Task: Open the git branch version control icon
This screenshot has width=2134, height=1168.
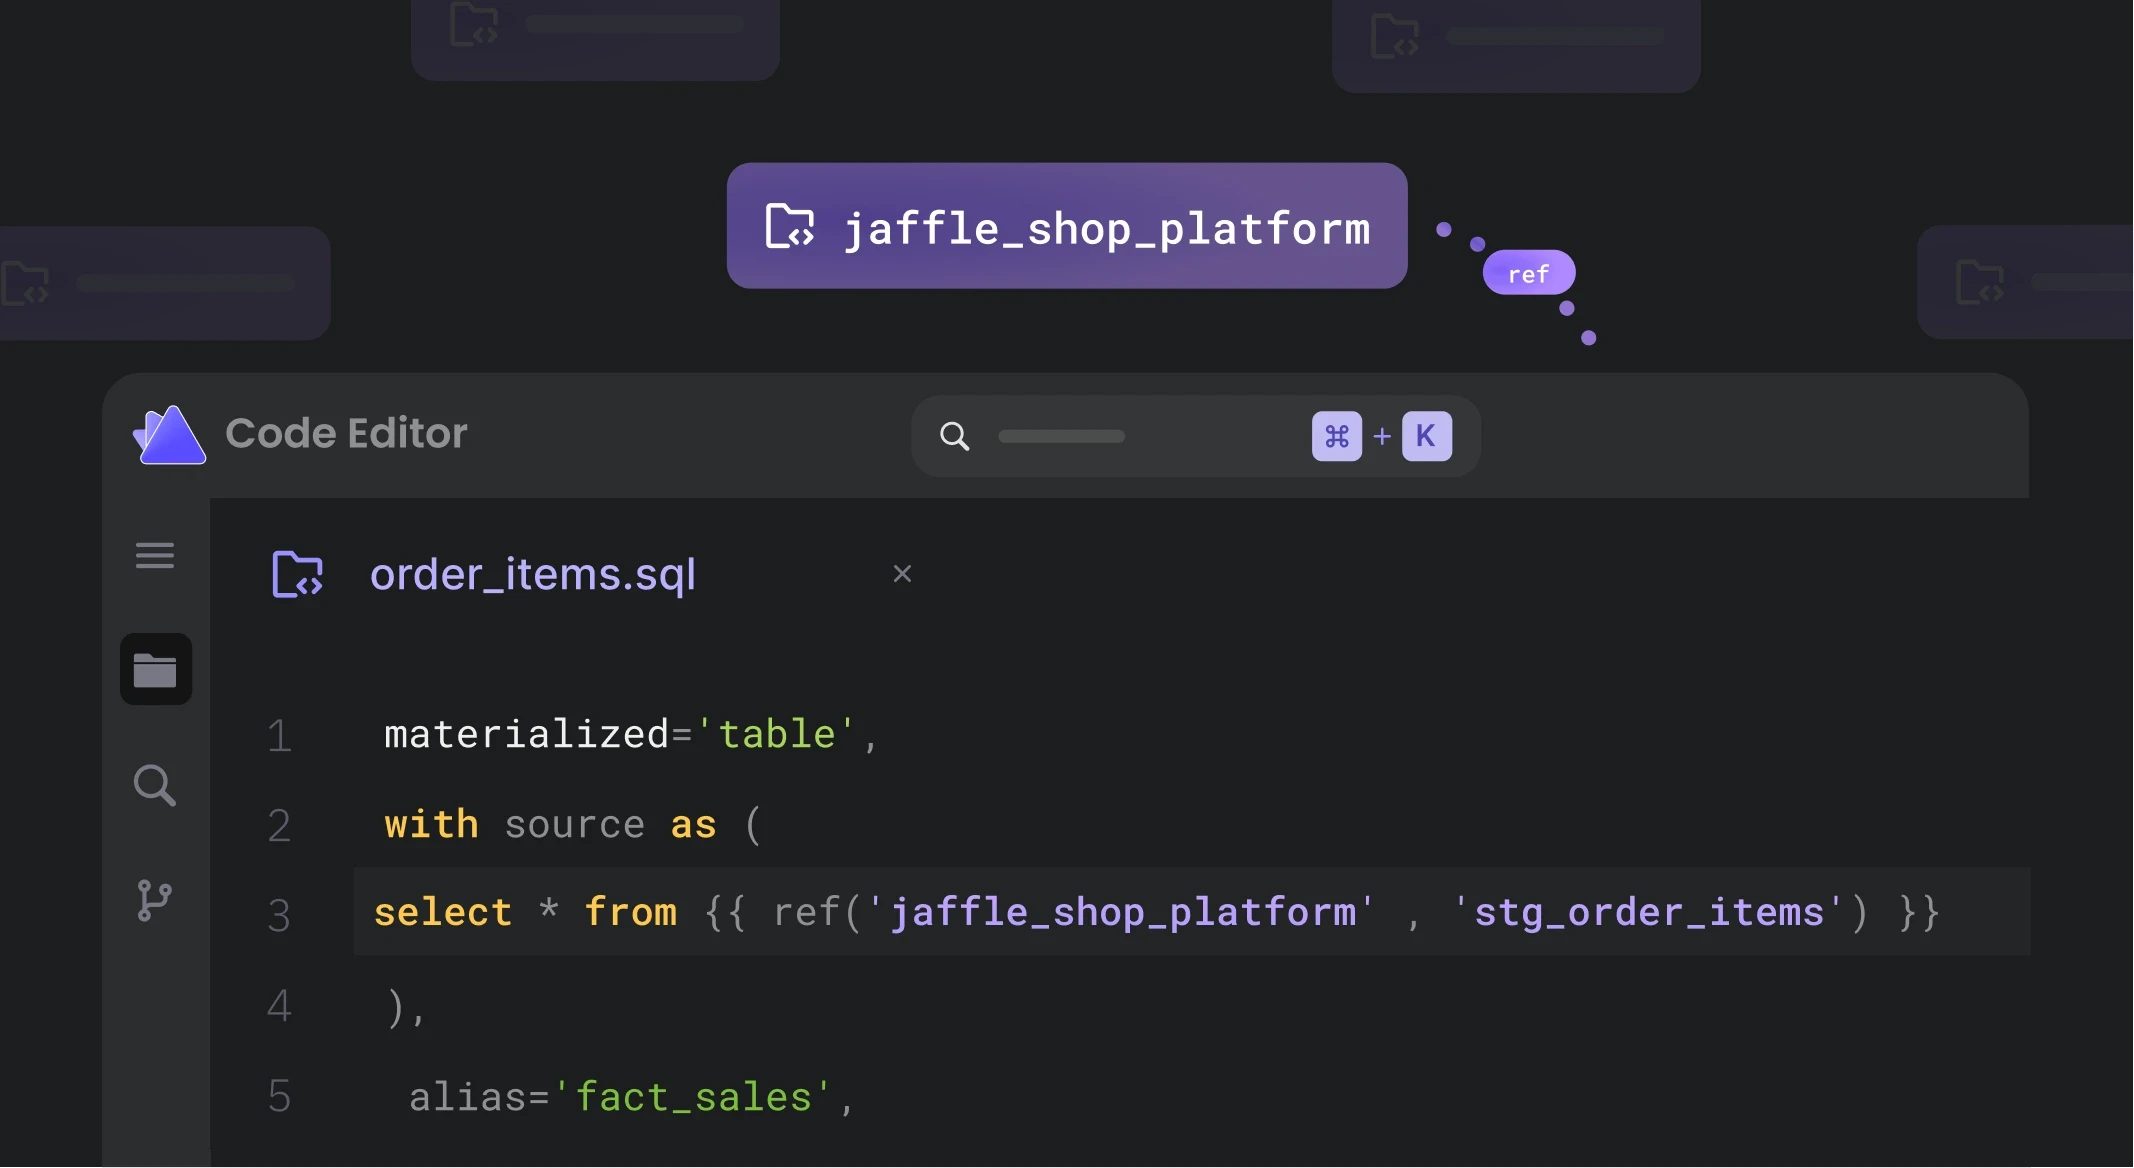Action: 154,900
